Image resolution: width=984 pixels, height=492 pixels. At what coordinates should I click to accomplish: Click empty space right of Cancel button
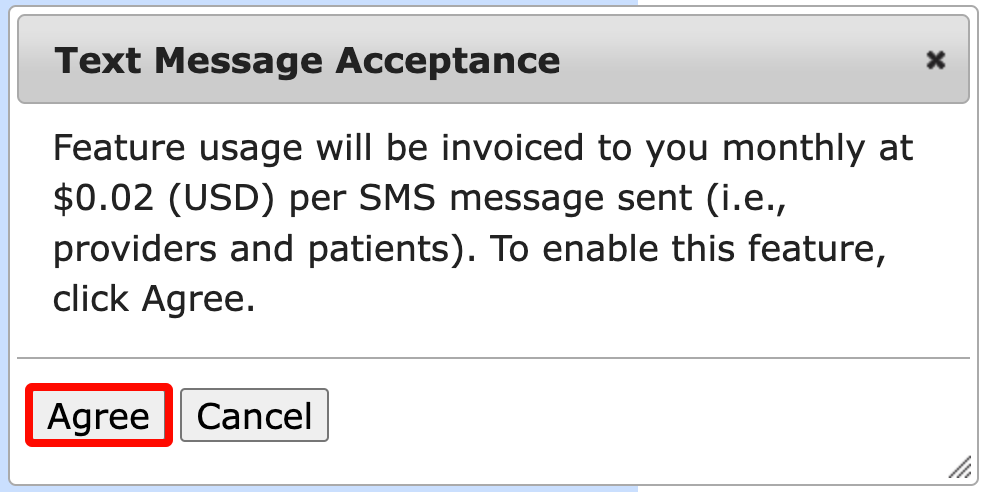pos(640,416)
